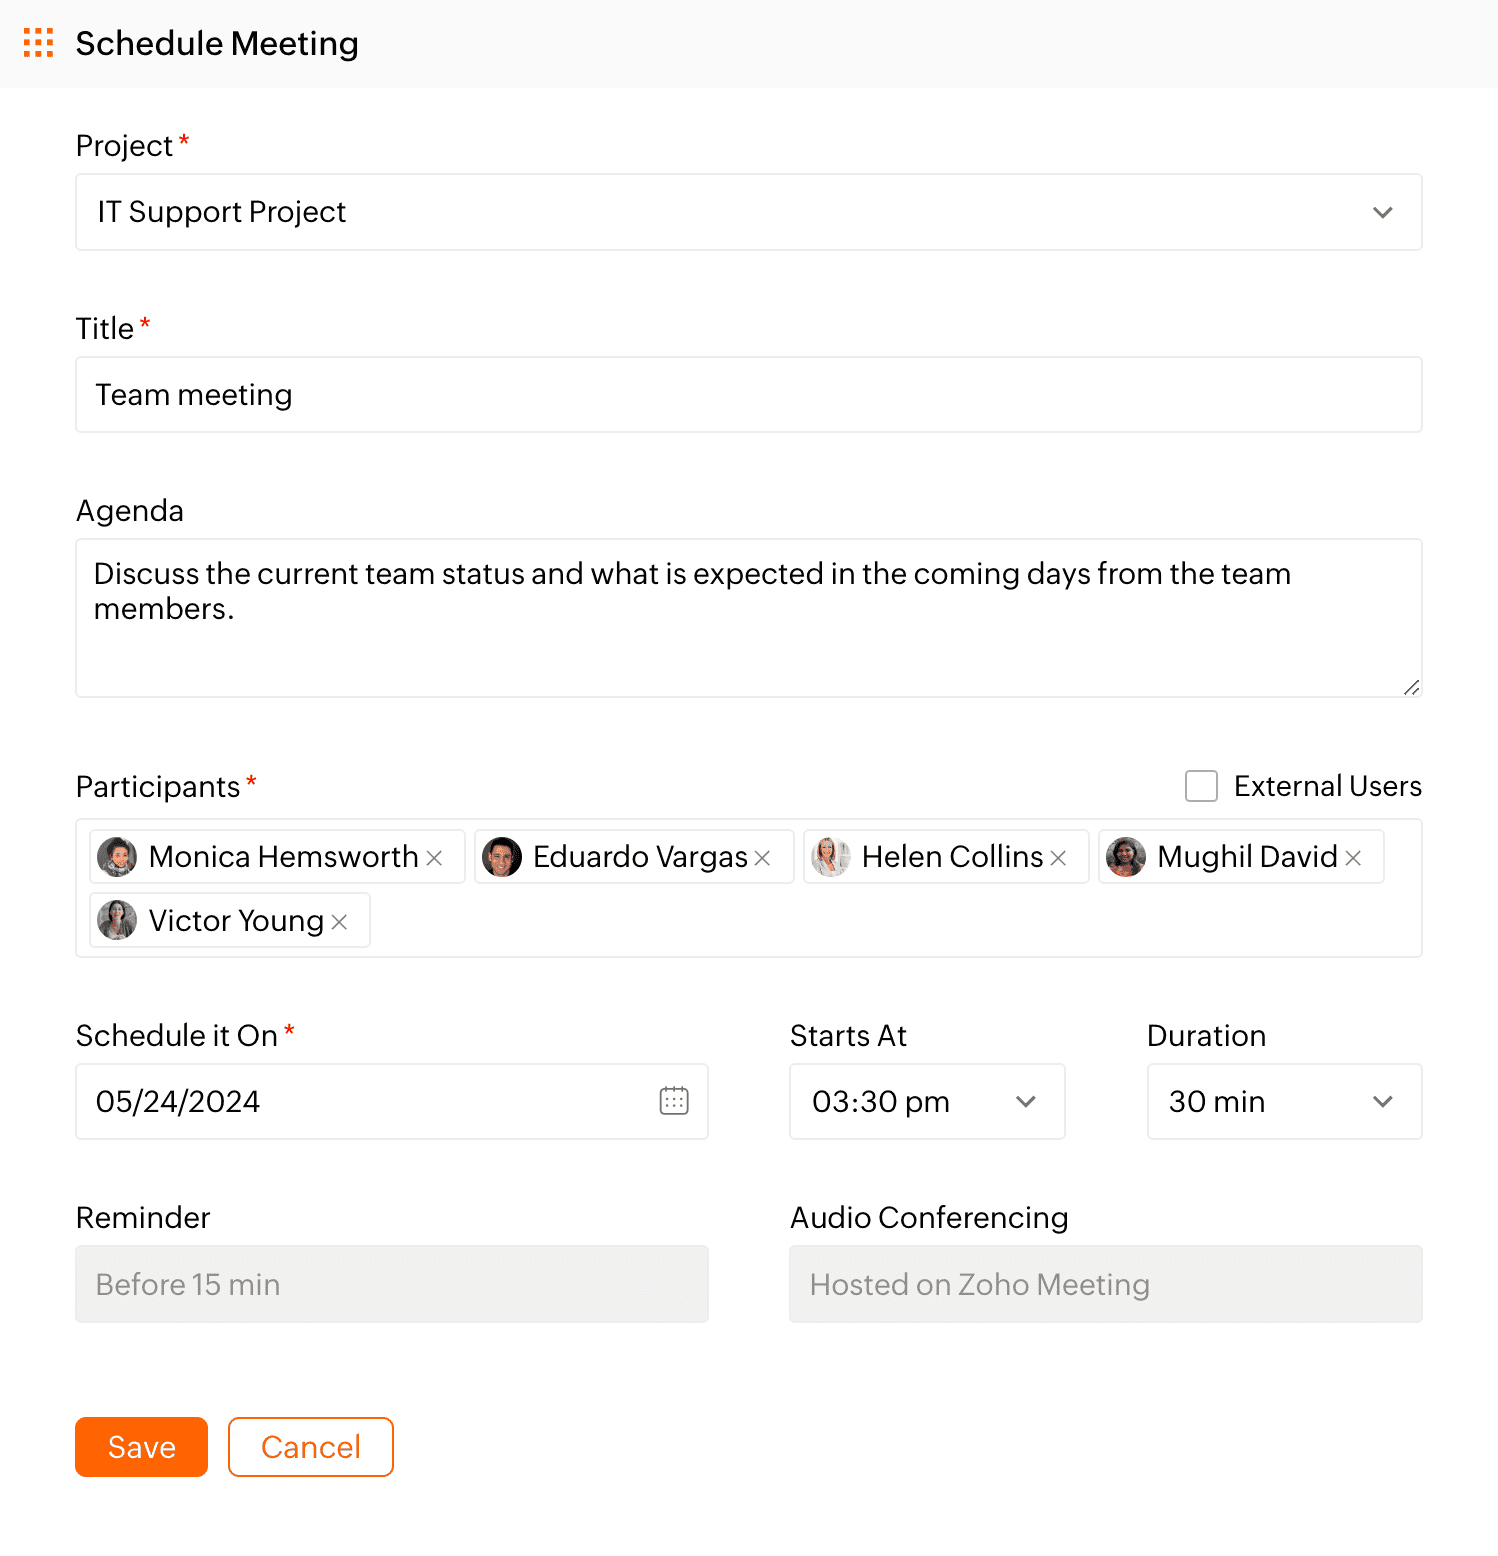This screenshot has height=1556, width=1498.
Task: Click Victor Young's avatar thumbnail
Action: pyautogui.click(x=117, y=920)
